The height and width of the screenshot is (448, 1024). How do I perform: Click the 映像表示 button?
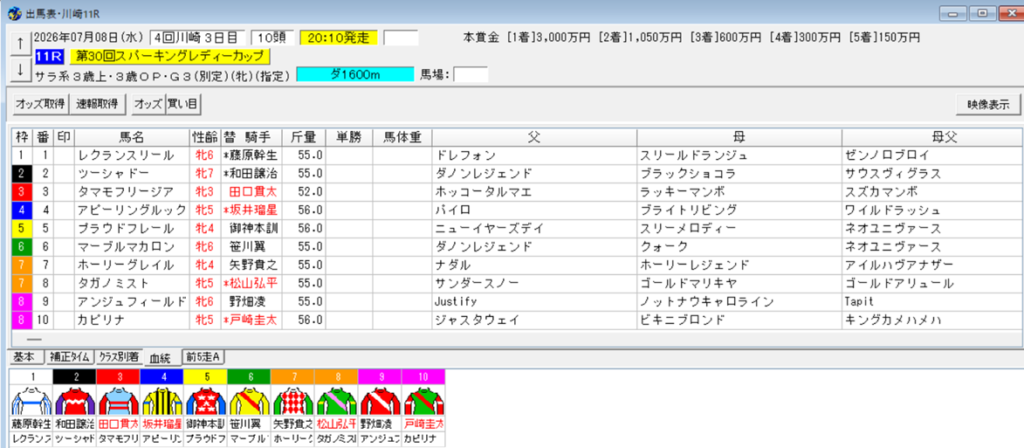tap(988, 104)
